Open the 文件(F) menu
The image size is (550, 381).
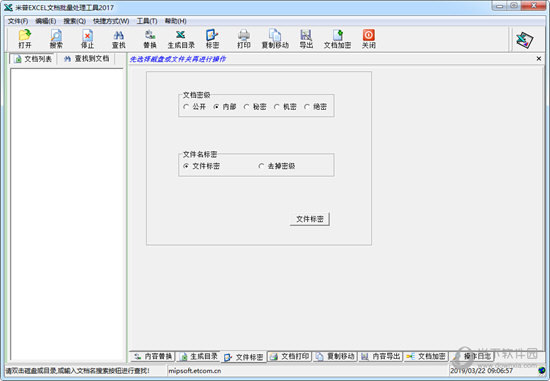[18, 21]
